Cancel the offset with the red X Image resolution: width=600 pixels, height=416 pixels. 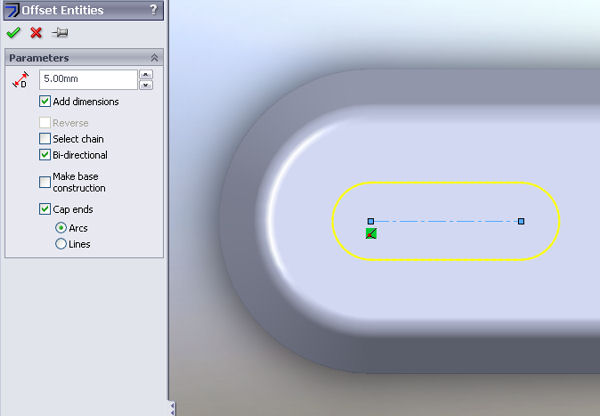point(36,32)
